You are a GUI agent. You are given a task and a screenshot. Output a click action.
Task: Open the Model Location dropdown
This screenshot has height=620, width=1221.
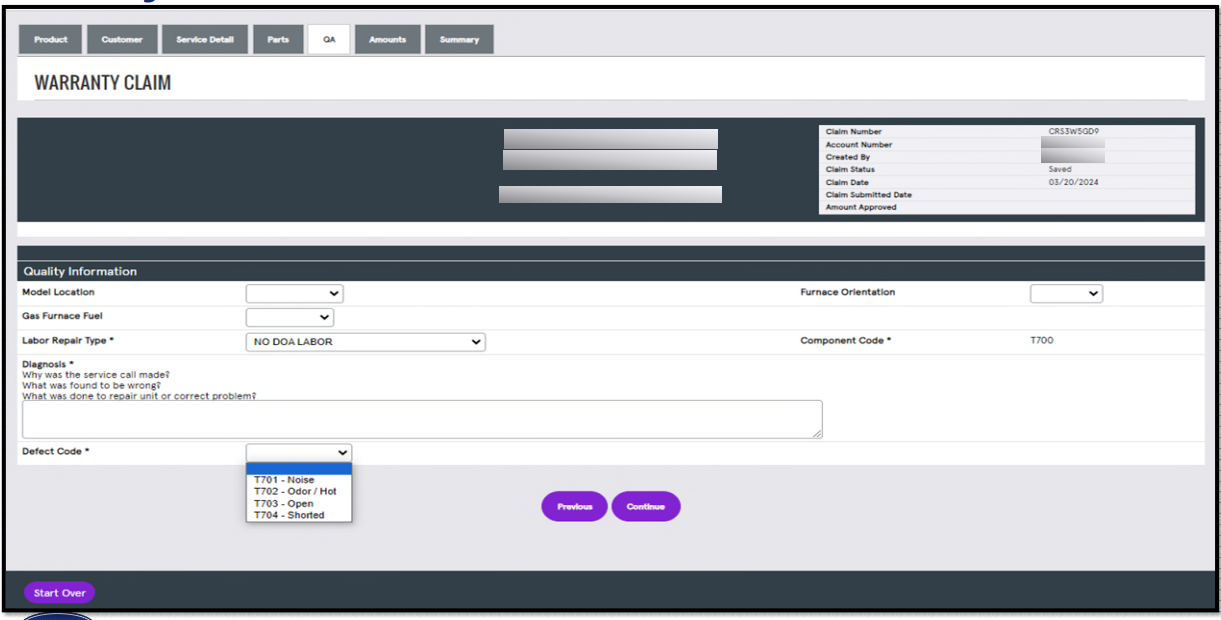coord(294,293)
